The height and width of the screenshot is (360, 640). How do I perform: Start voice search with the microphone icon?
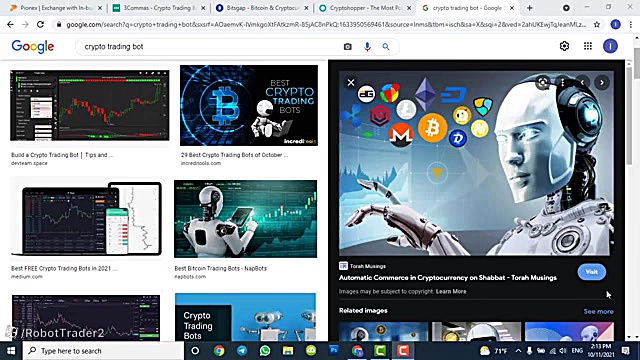coord(367,47)
